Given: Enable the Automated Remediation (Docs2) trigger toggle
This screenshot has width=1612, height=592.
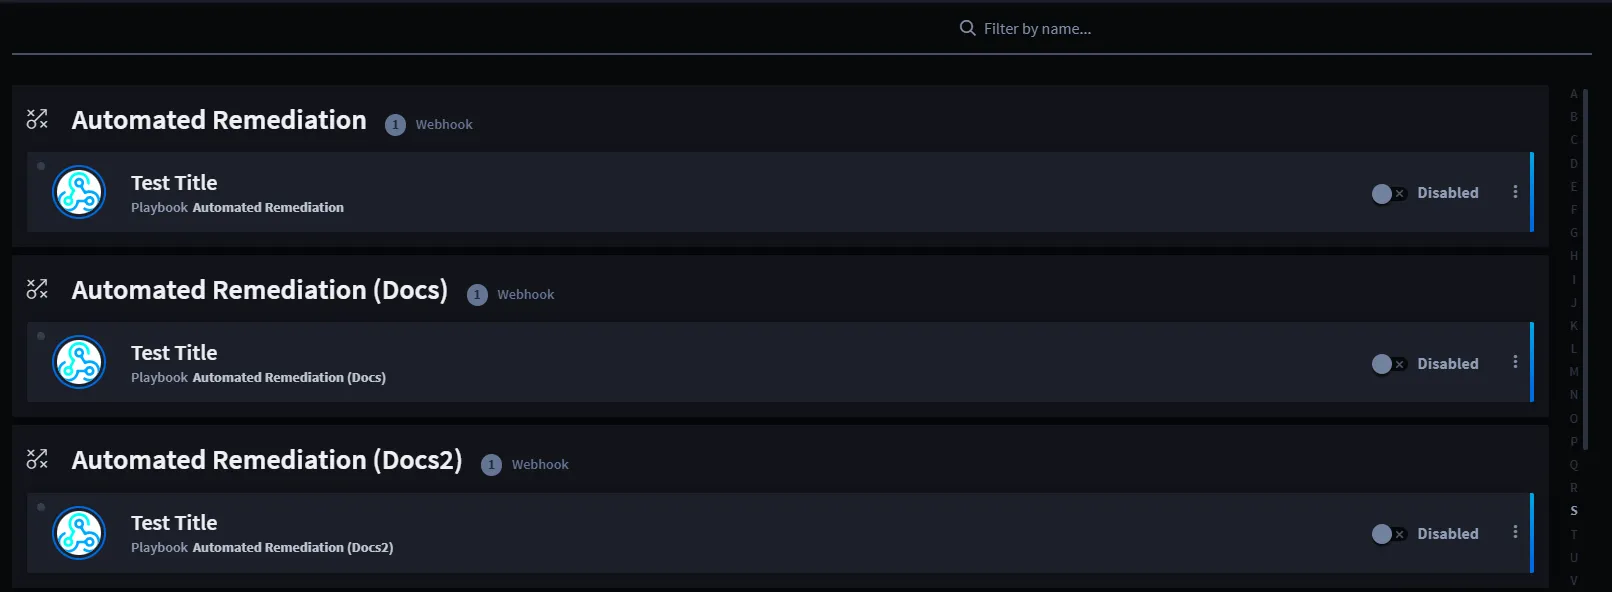Looking at the screenshot, I should coord(1389,534).
